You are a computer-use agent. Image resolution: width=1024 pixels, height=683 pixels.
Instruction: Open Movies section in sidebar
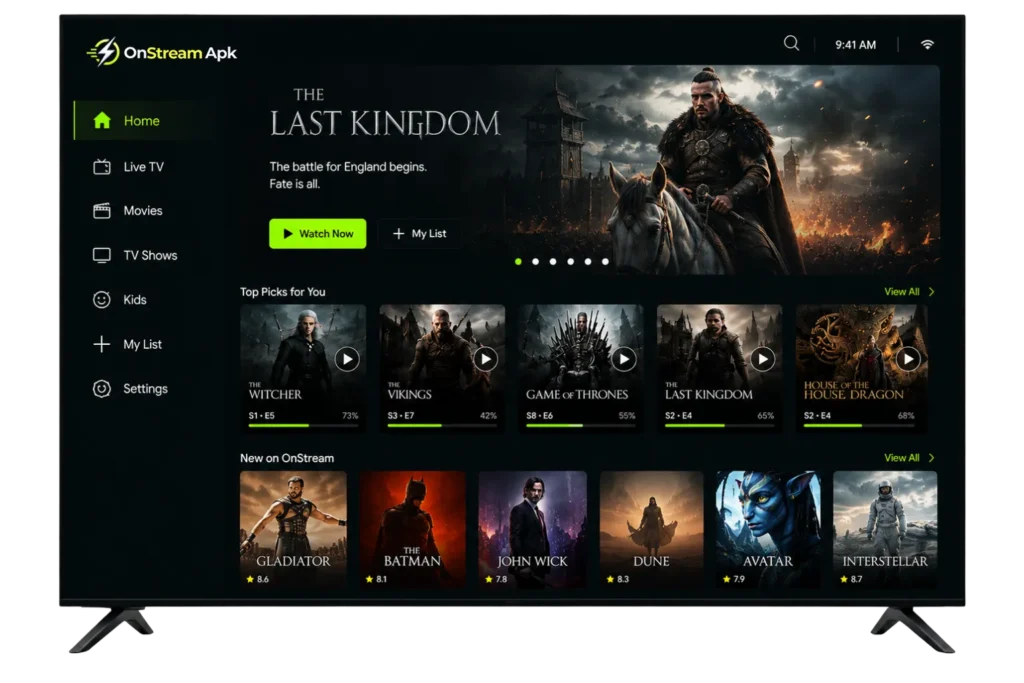pos(142,211)
